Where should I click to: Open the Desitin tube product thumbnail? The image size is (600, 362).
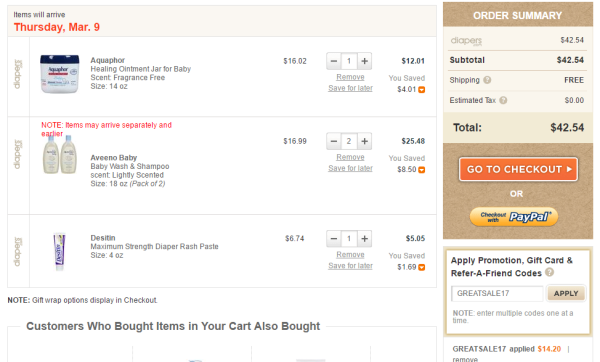coord(59,251)
